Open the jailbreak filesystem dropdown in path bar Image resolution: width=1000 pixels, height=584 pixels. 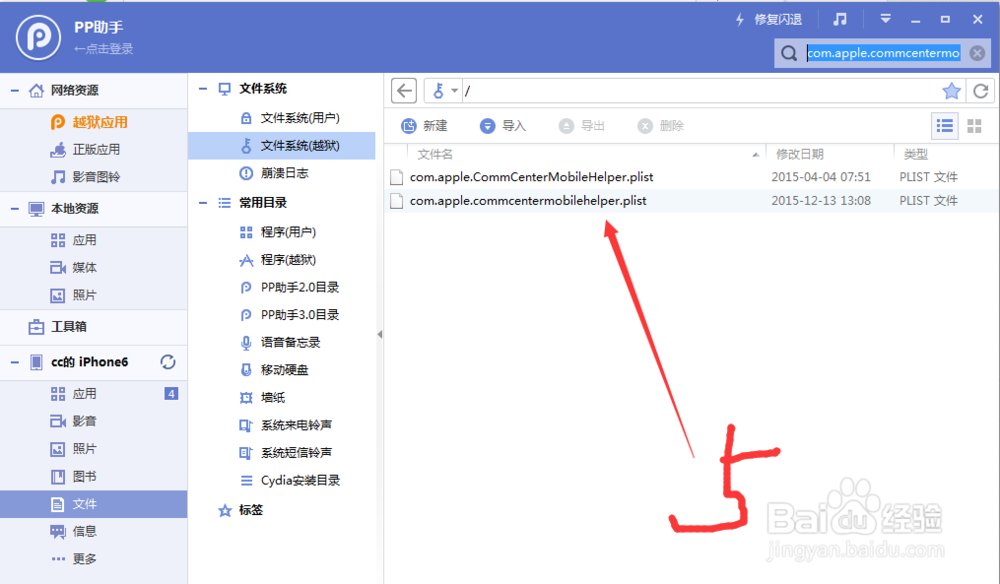click(x=445, y=91)
